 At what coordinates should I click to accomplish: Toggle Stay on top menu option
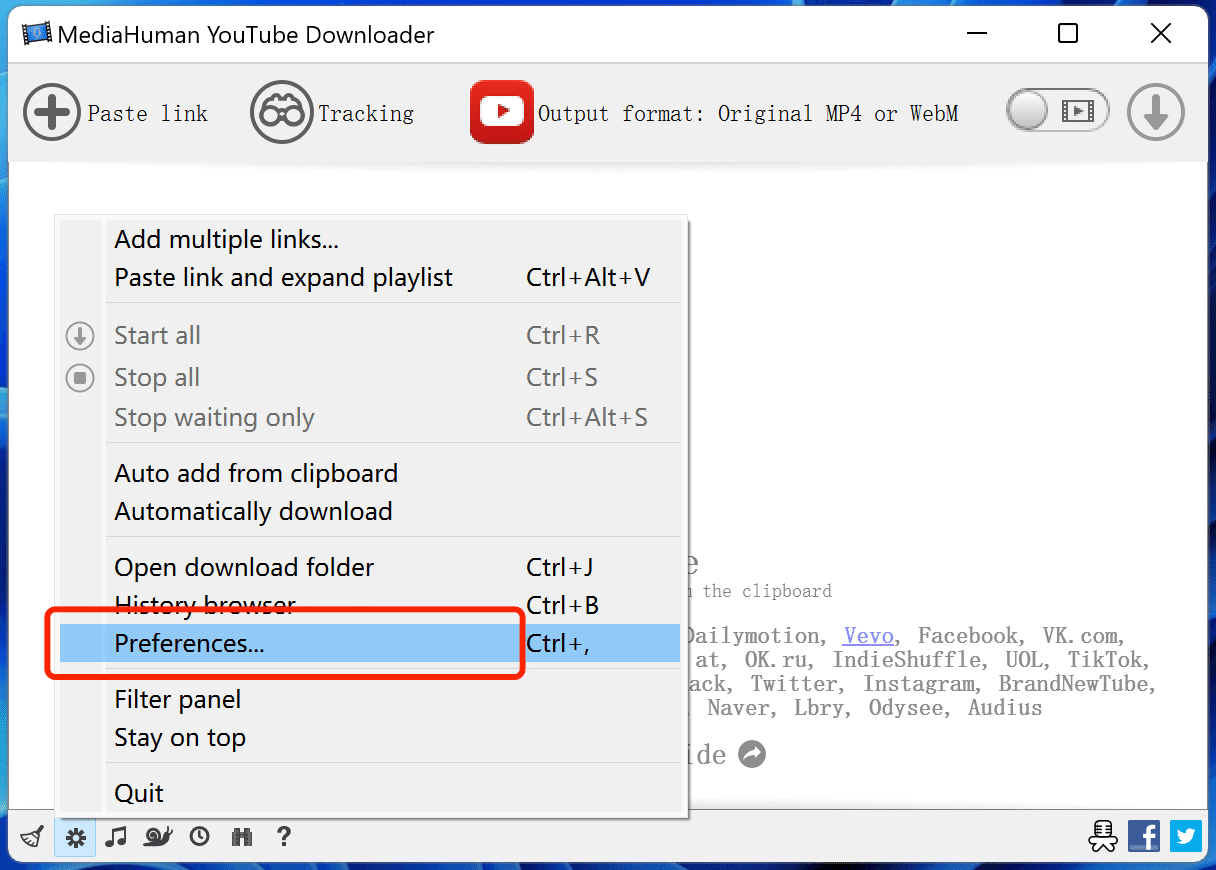tap(180, 738)
